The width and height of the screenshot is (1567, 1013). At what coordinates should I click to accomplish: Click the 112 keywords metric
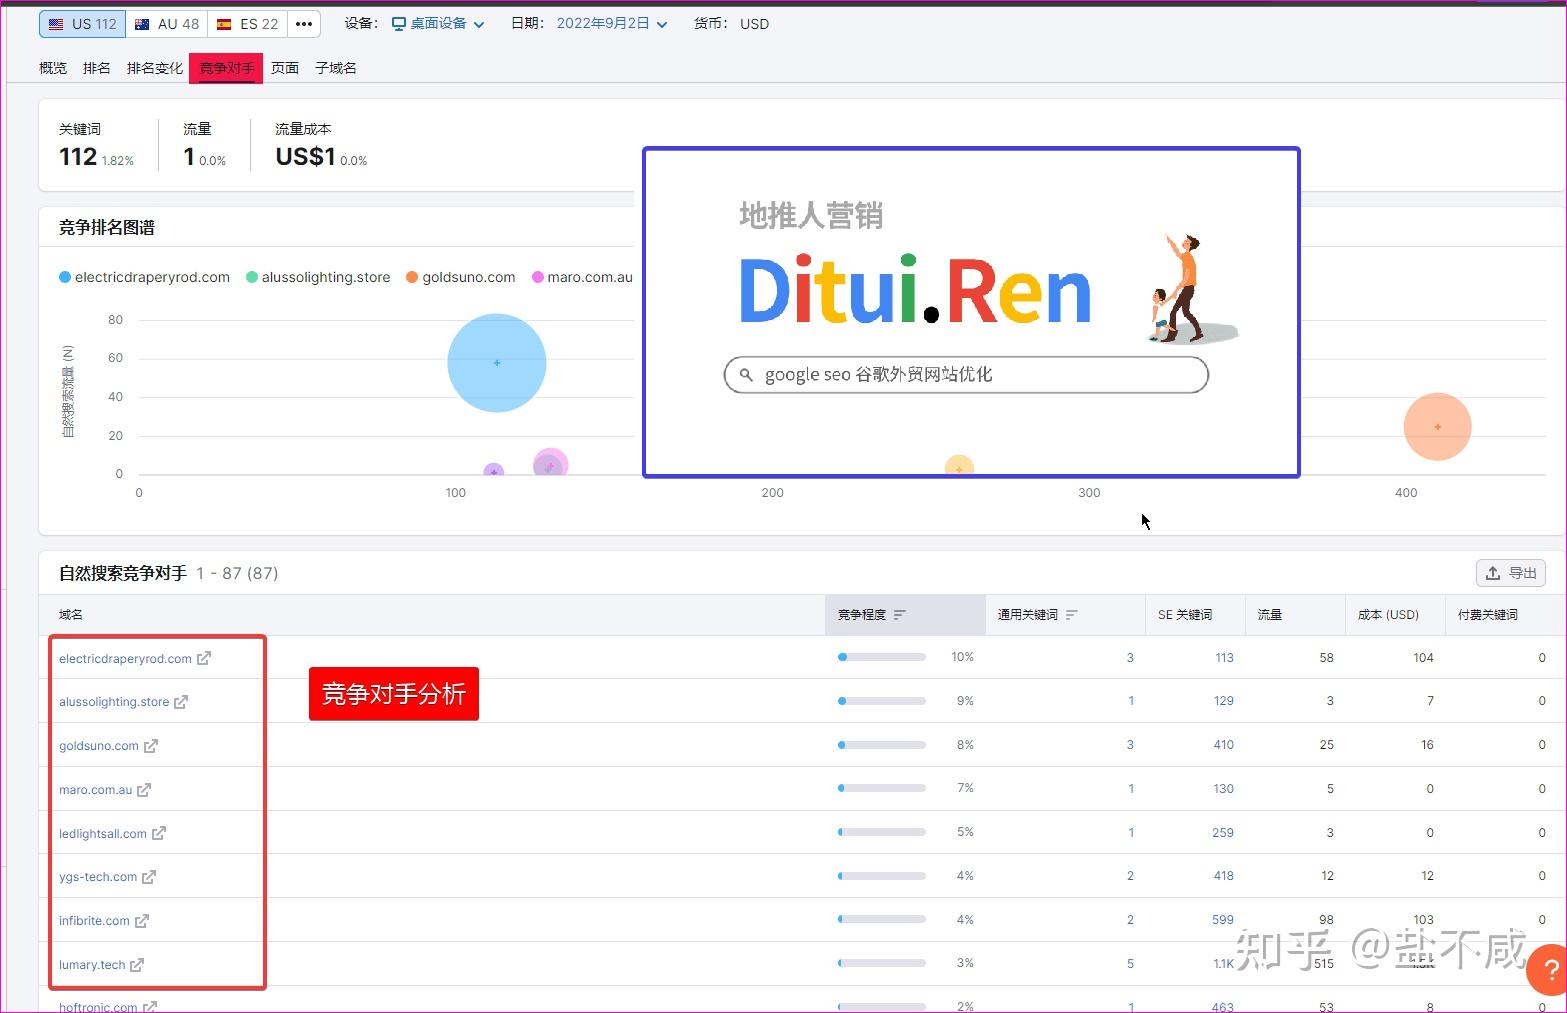pos(78,157)
